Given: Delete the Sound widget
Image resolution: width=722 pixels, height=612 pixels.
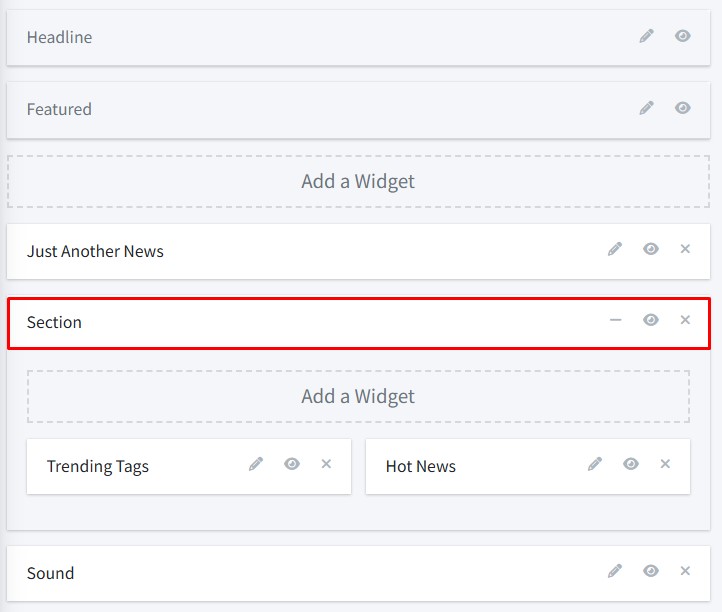Looking at the screenshot, I should point(685,571).
